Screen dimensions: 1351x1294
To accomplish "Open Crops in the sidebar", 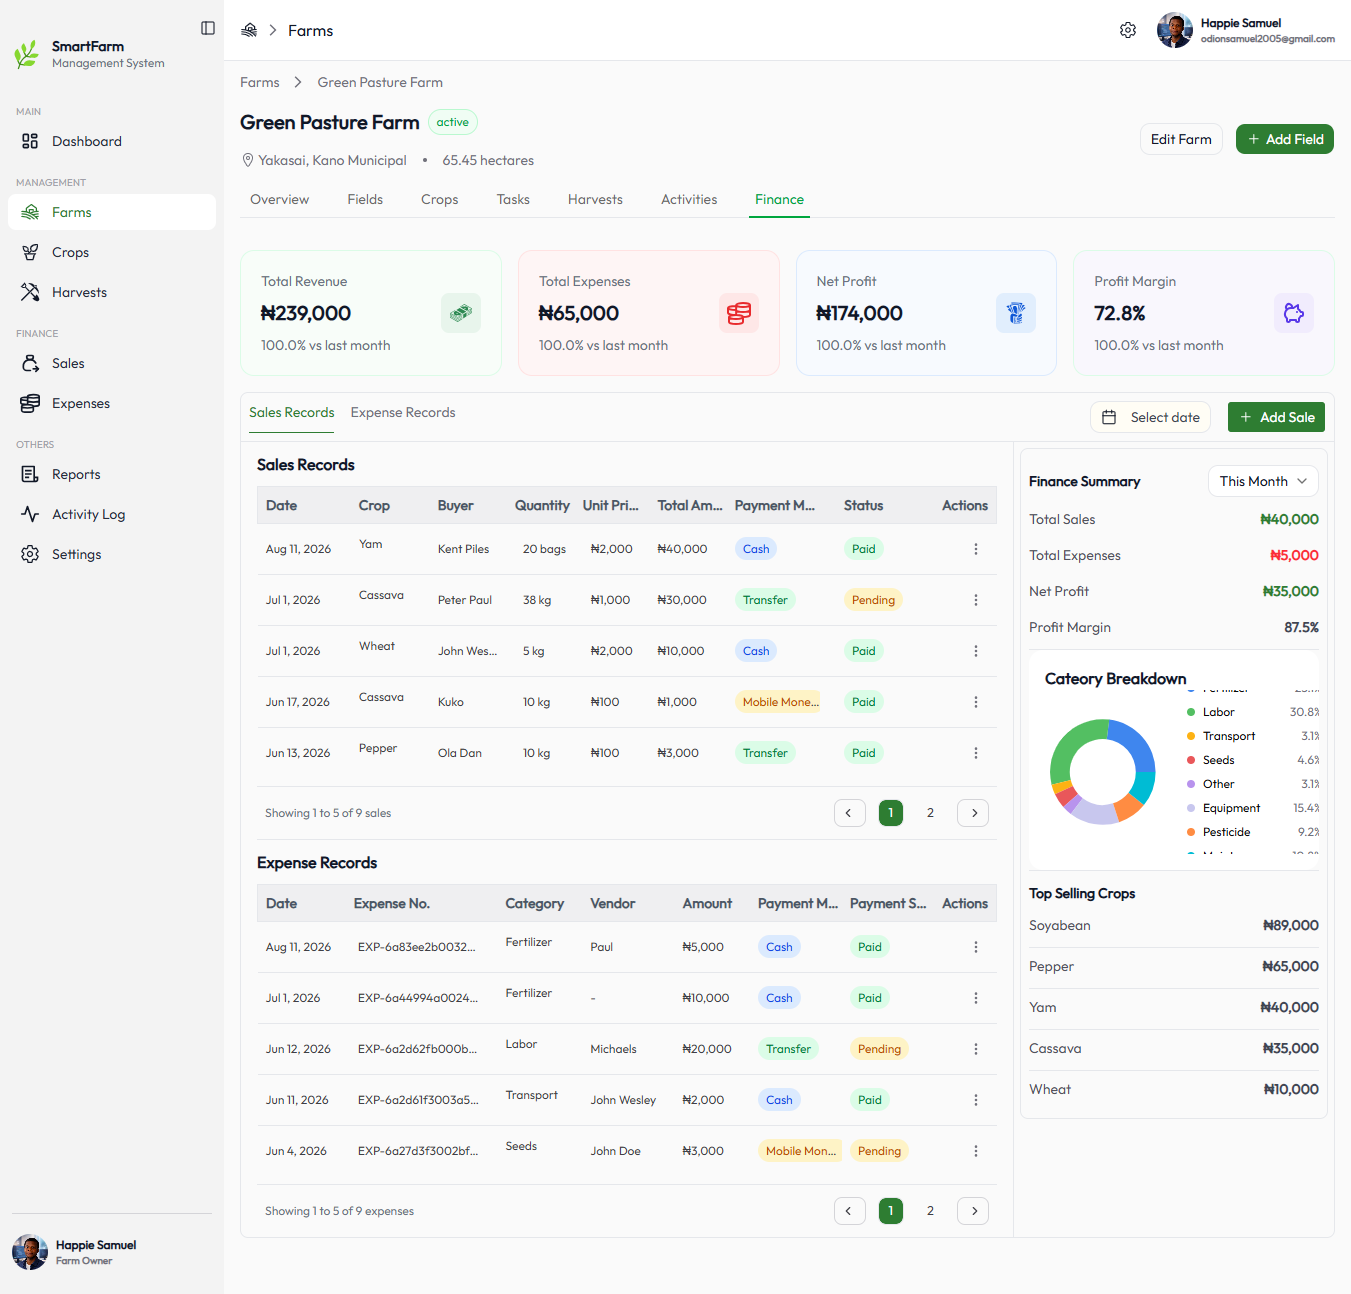I will click(x=112, y=252).
